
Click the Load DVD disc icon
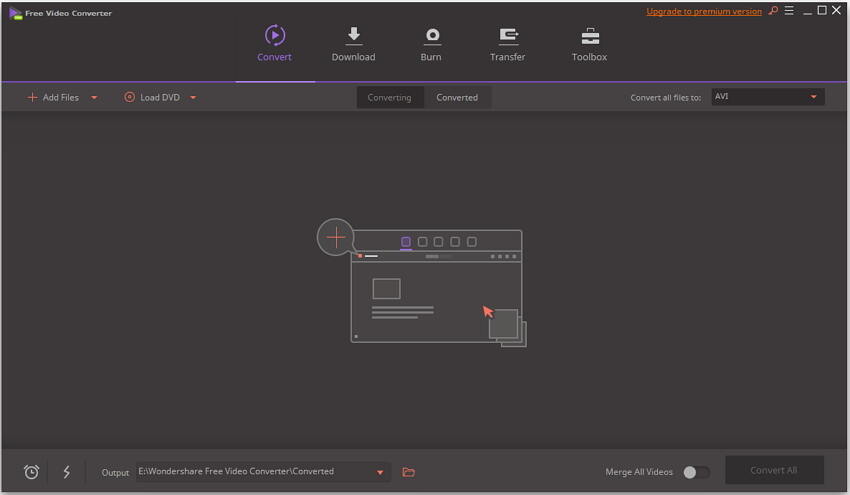click(130, 97)
